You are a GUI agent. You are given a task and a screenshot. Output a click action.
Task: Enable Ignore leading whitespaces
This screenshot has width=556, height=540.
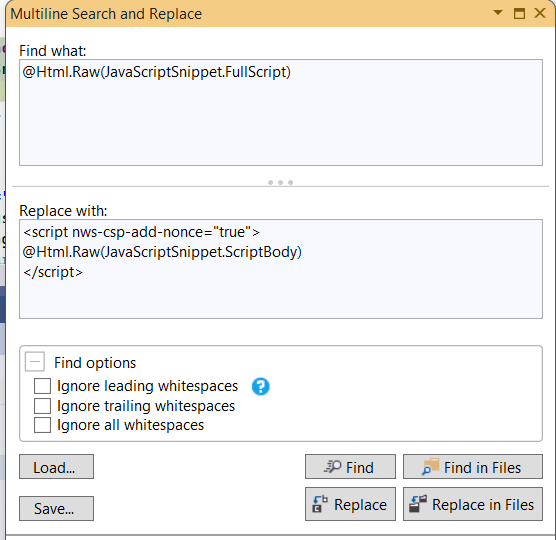pos(42,386)
